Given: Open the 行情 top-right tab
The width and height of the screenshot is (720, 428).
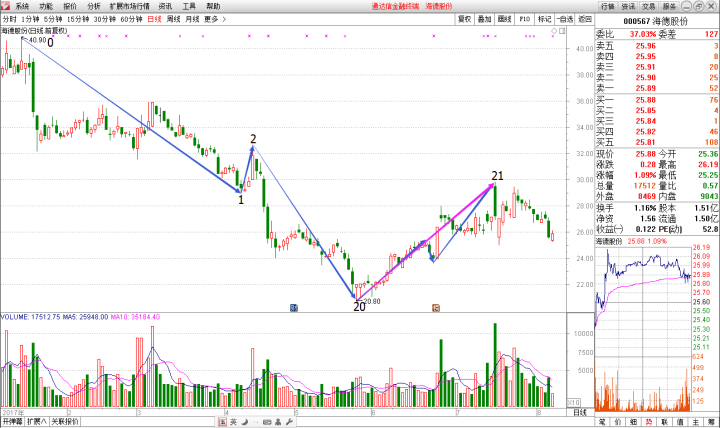Looking at the screenshot, I should coord(608,6).
